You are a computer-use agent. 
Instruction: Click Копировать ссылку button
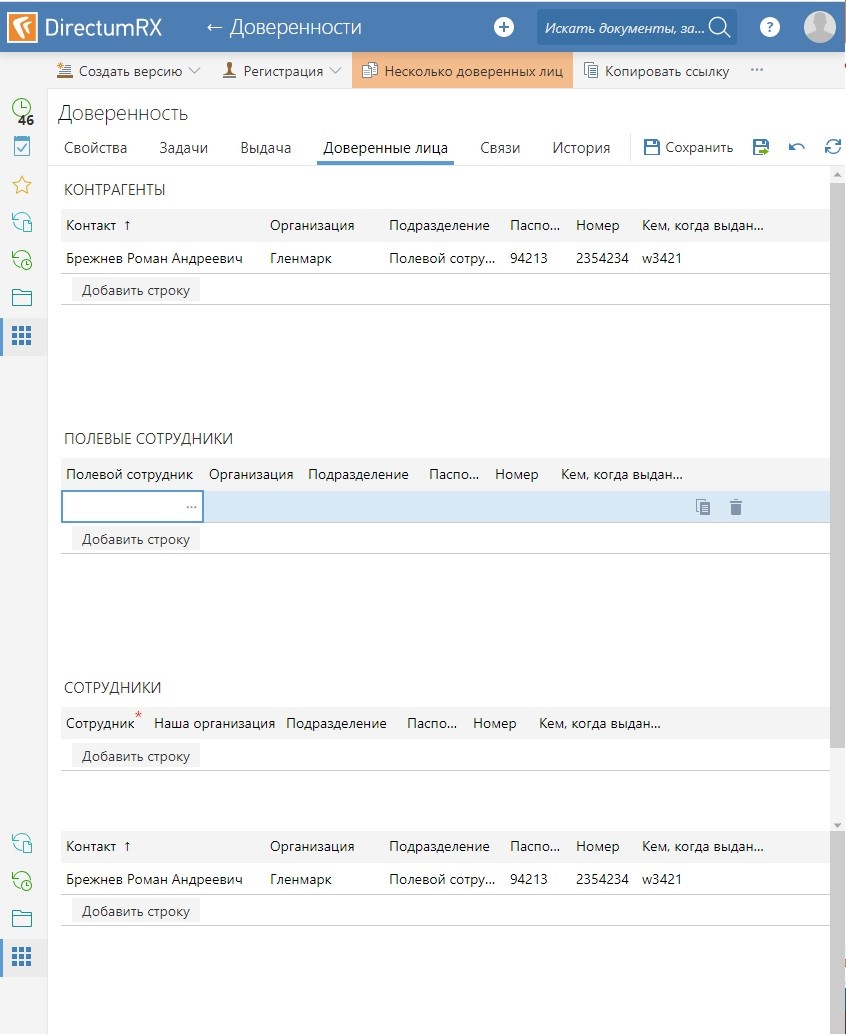tap(657, 71)
